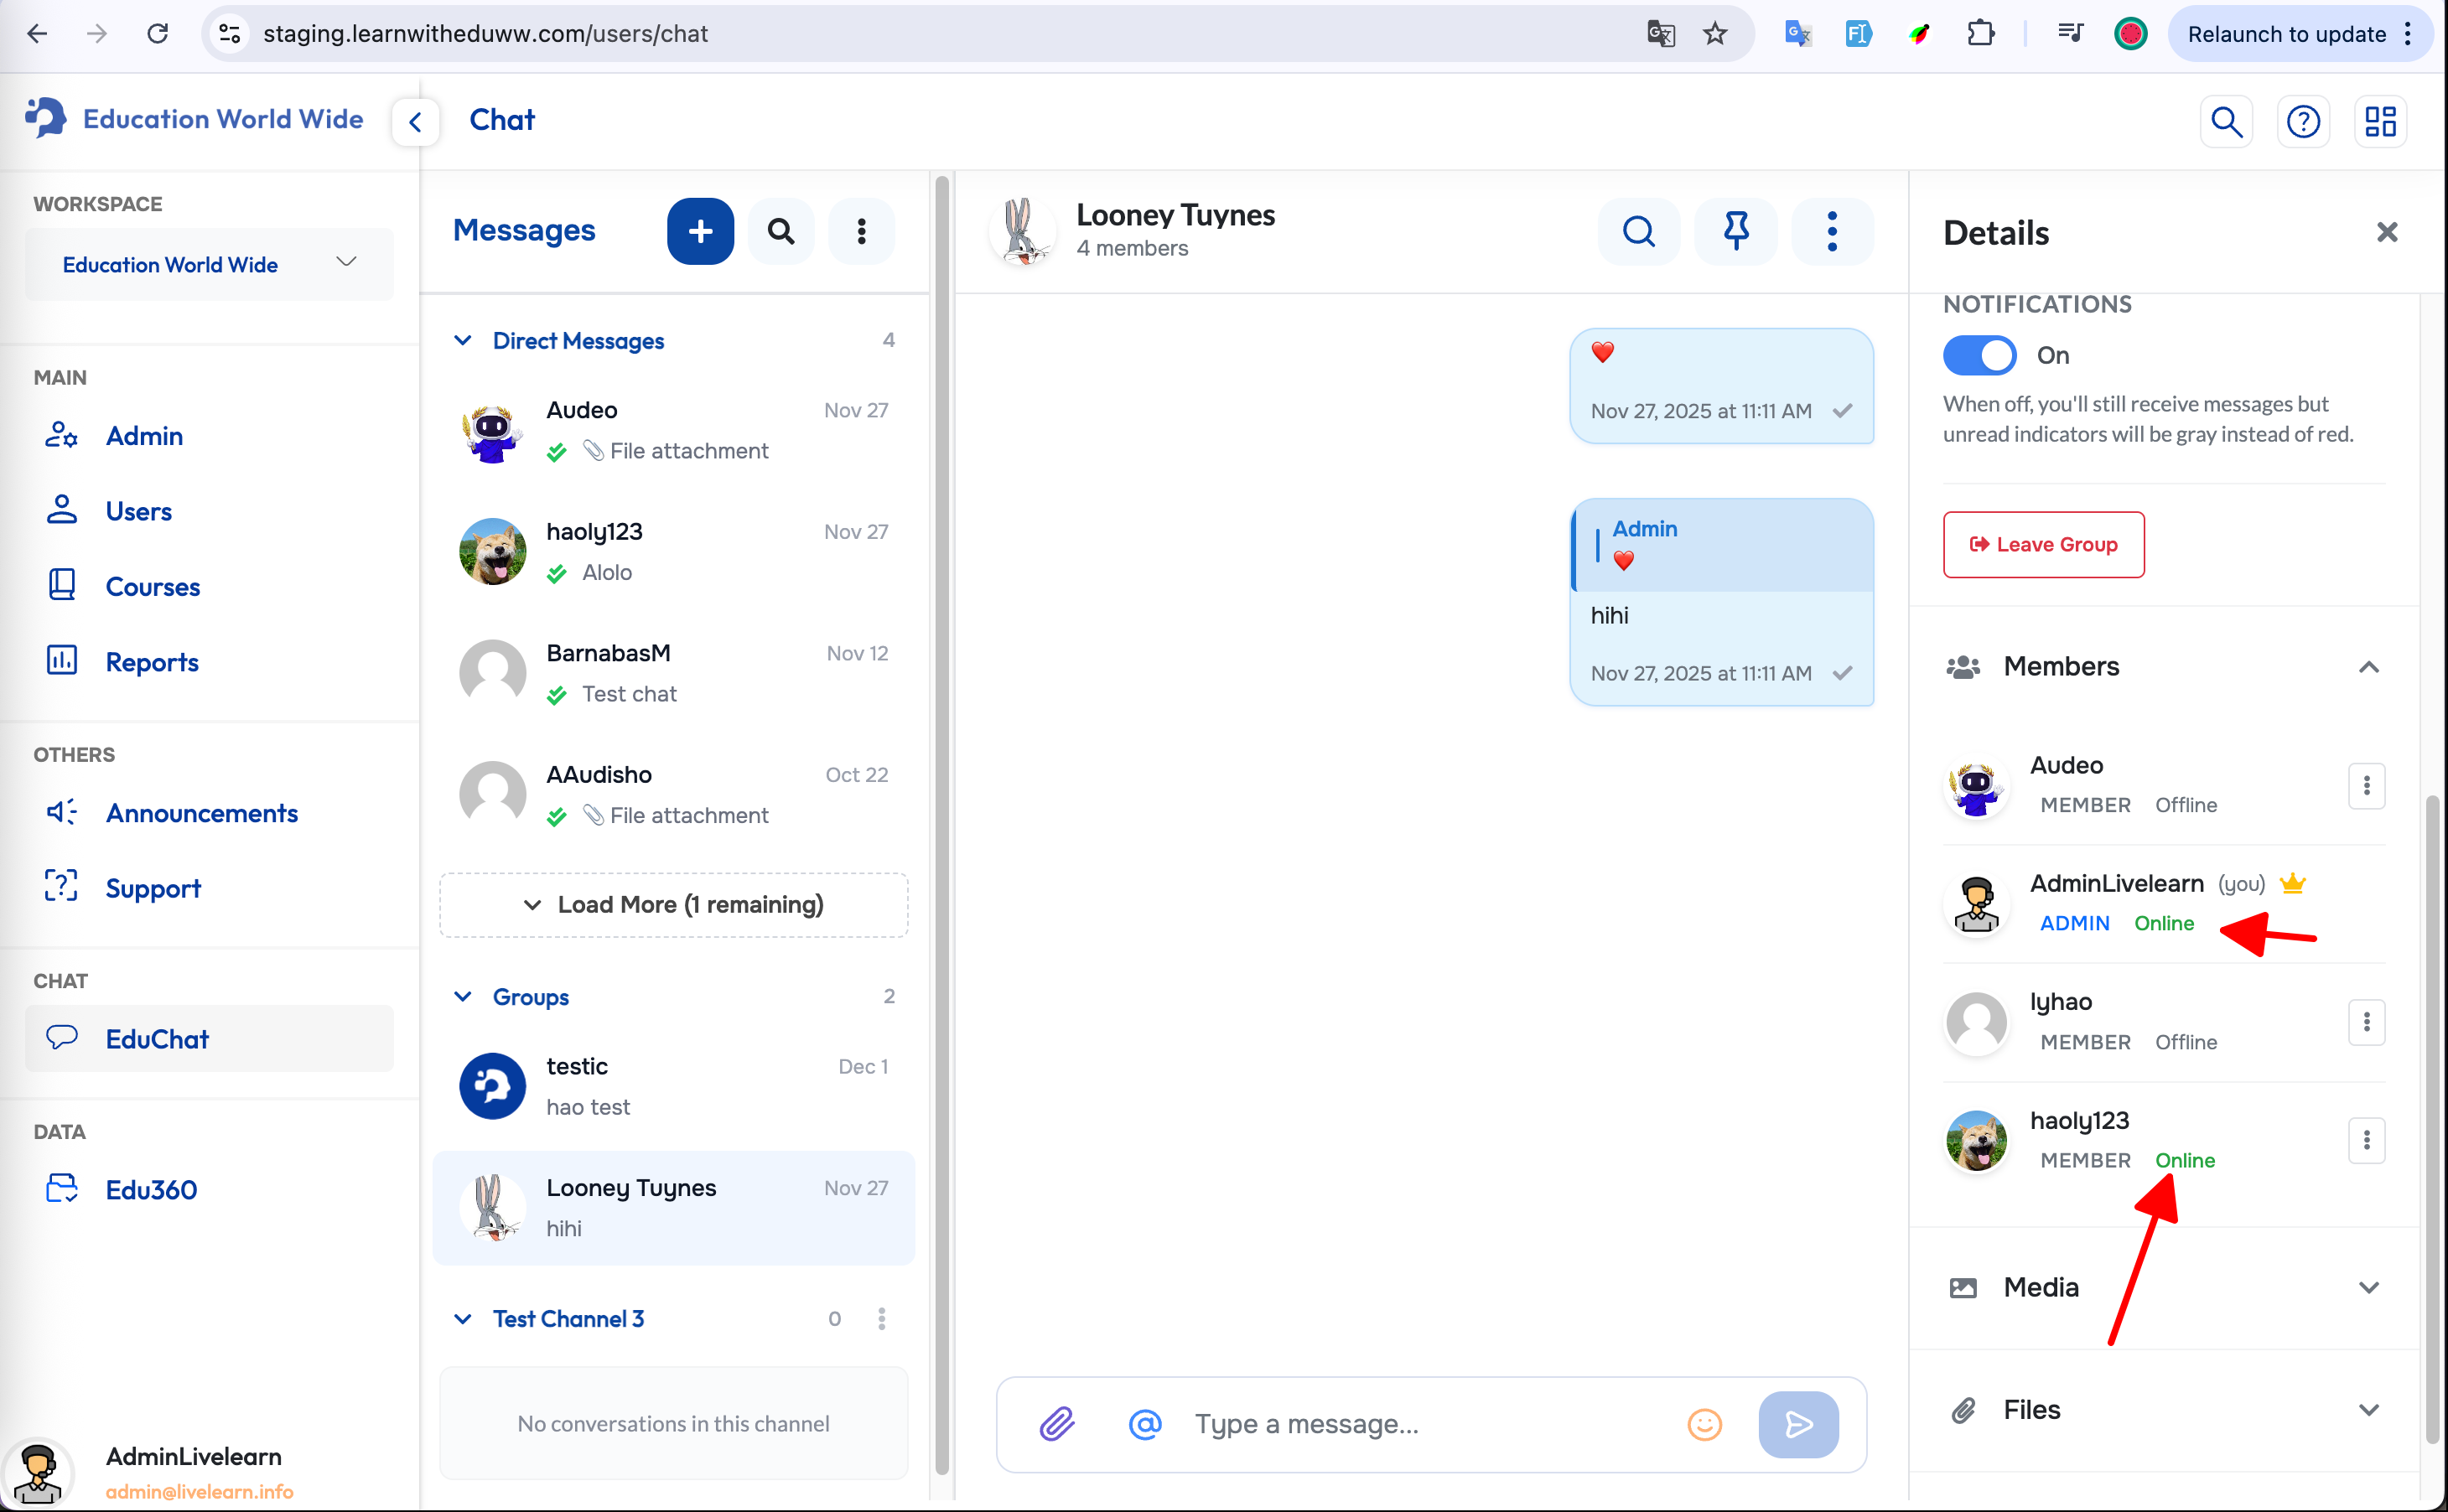Click the pin icon in chat header
This screenshot has width=2448, height=1512.
point(1736,231)
